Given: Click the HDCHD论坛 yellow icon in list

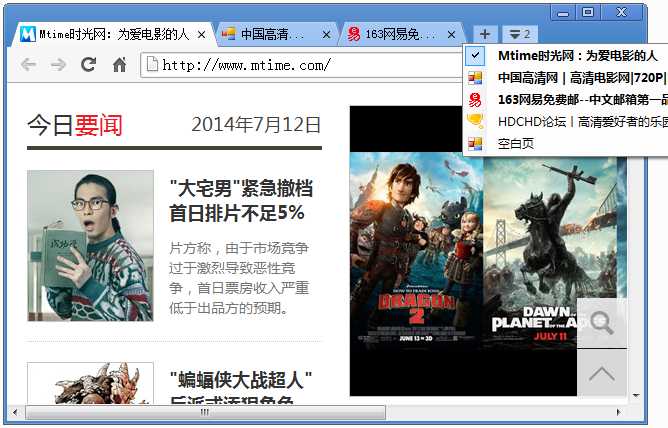Looking at the screenshot, I should point(475,121).
